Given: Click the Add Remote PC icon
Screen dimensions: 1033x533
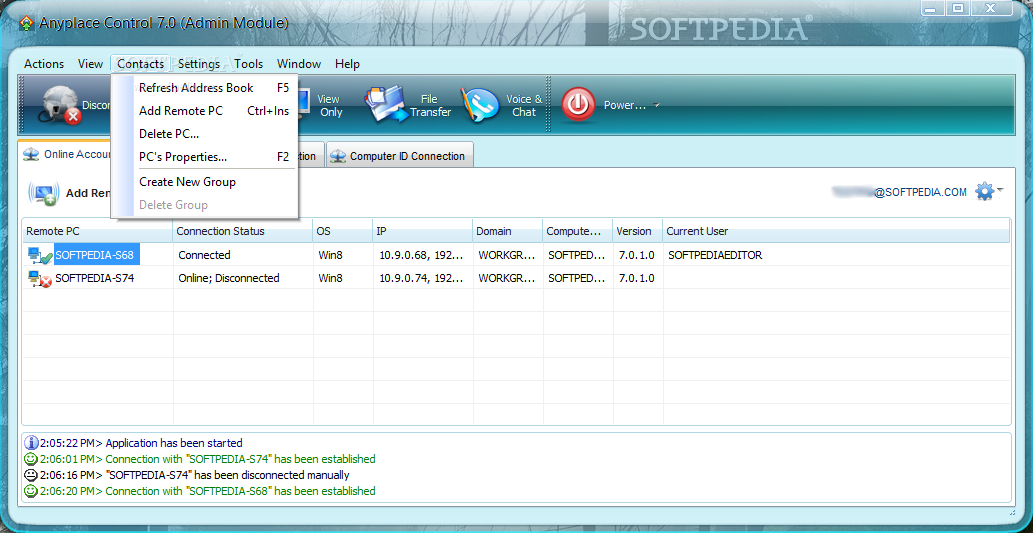Looking at the screenshot, I should [44, 193].
